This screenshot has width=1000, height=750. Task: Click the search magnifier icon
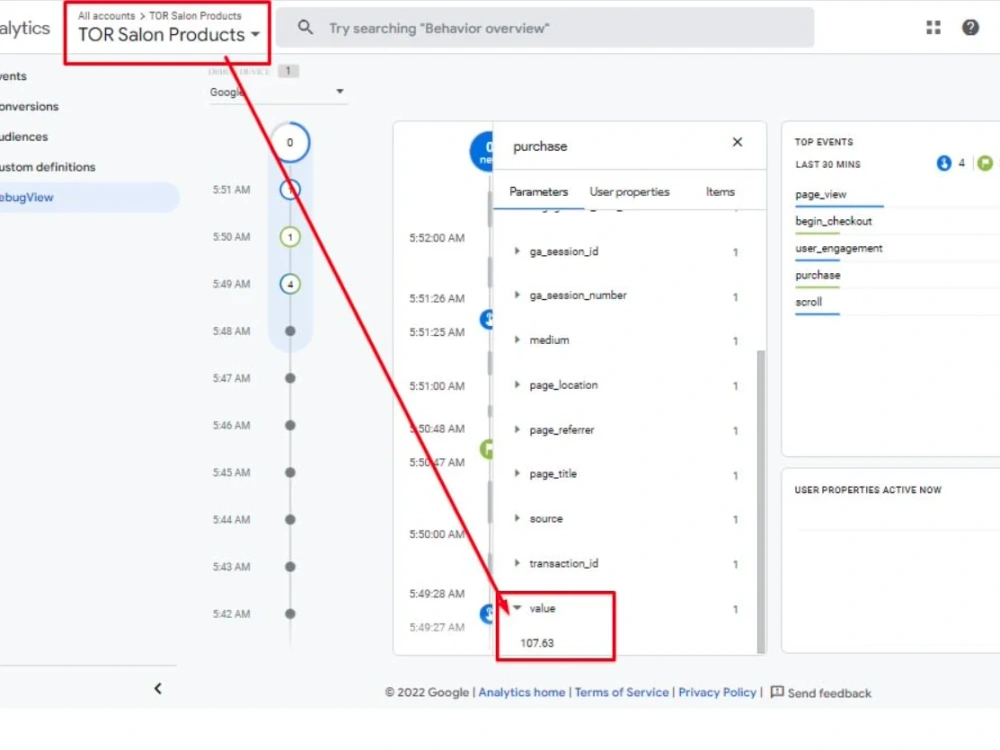tap(305, 27)
